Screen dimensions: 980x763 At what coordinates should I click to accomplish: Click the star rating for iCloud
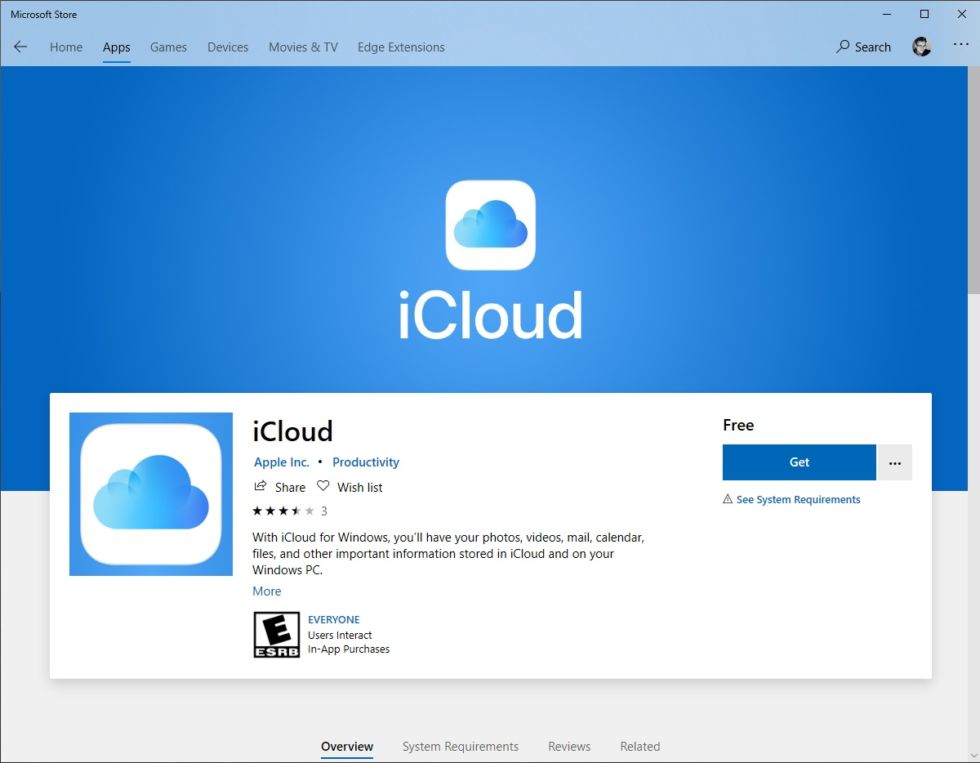[283, 511]
